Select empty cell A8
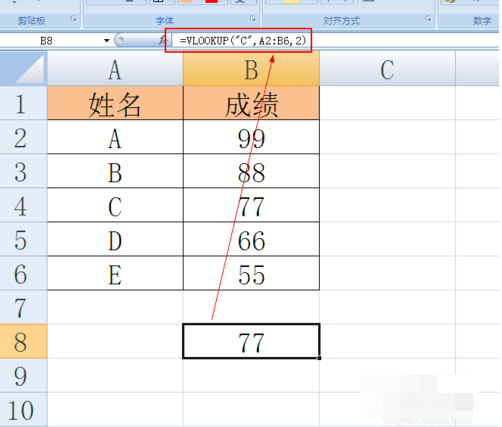 [115, 341]
